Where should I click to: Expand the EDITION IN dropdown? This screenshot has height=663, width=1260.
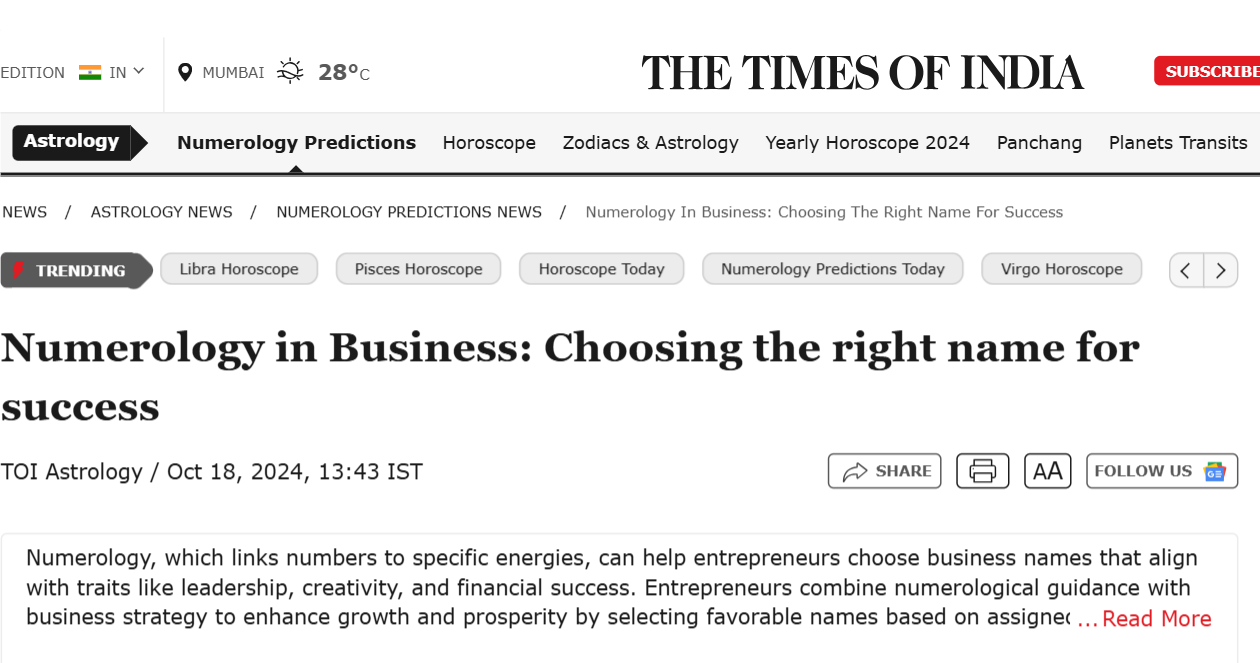pyautogui.click(x=139, y=71)
